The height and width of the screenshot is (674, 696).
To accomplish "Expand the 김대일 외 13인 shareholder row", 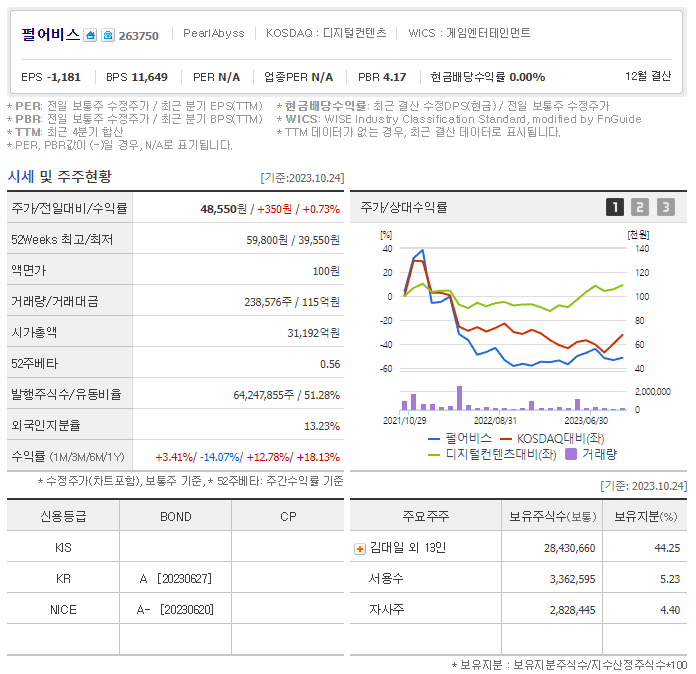I will point(360,549).
